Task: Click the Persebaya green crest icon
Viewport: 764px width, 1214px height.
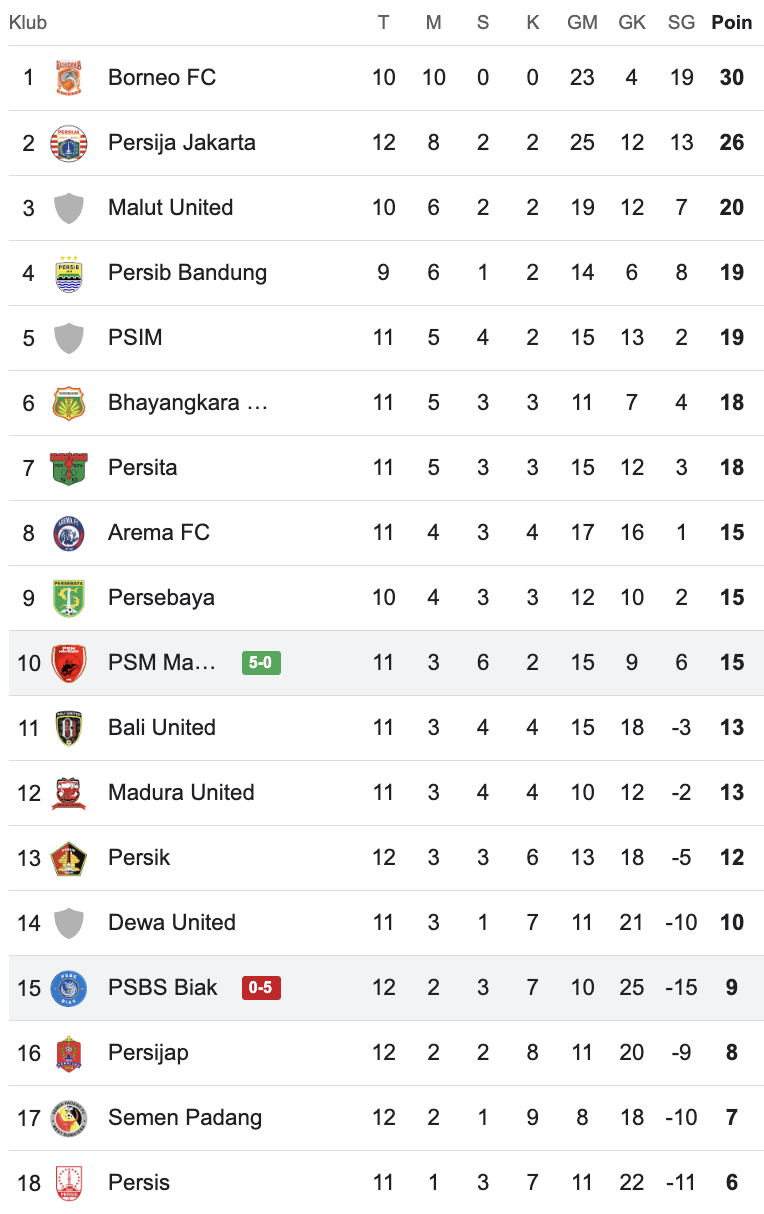Action: coord(69,598)
